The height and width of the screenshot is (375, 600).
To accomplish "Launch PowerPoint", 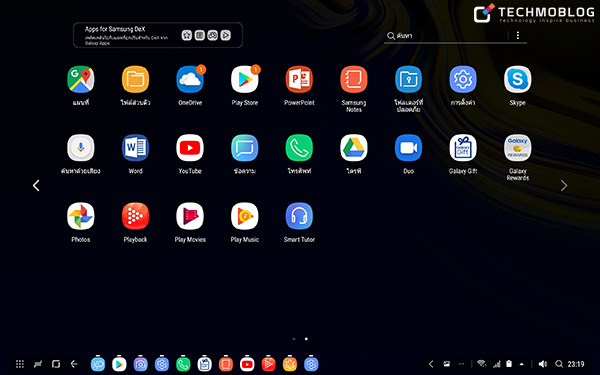I will (x=299, y=80).
